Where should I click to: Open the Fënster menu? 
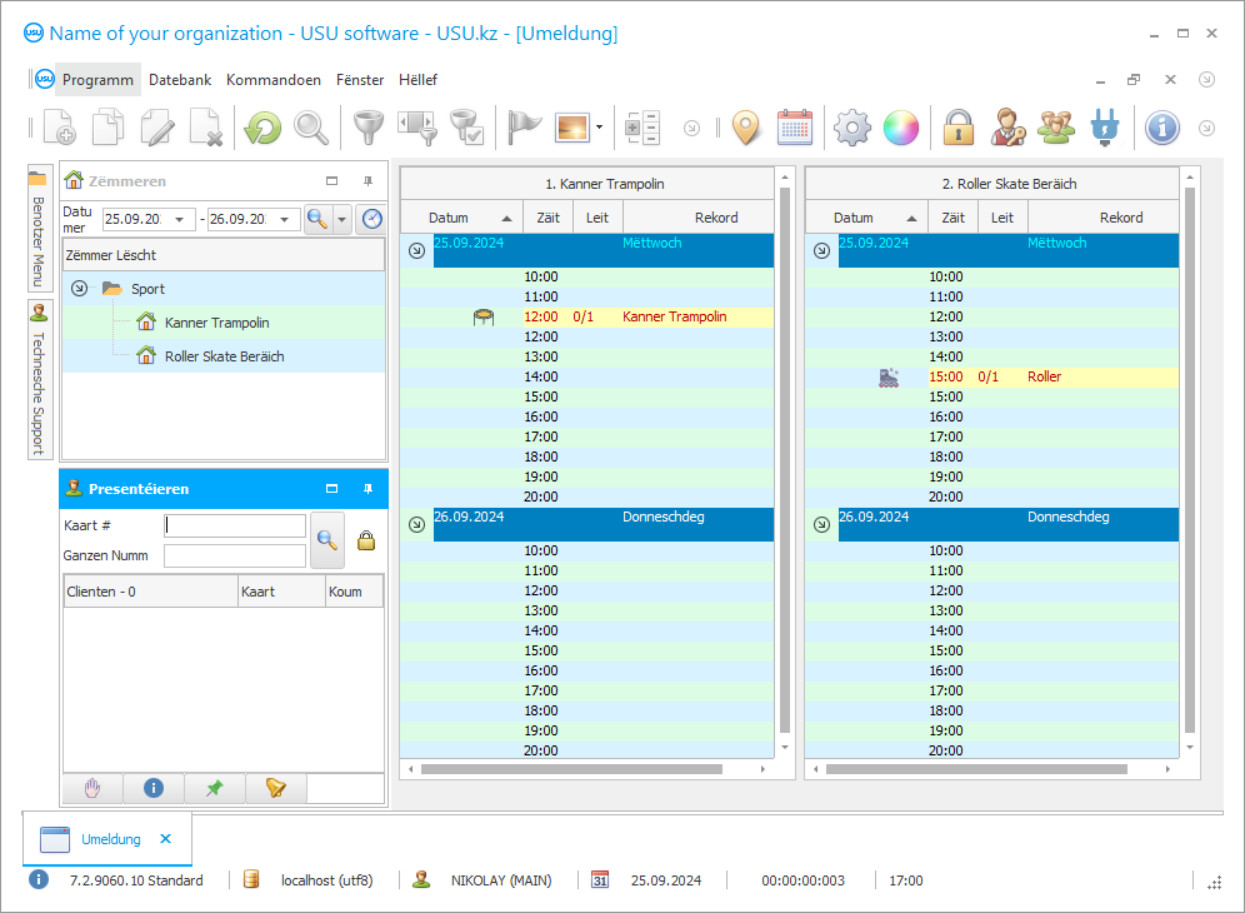(360, 80)
